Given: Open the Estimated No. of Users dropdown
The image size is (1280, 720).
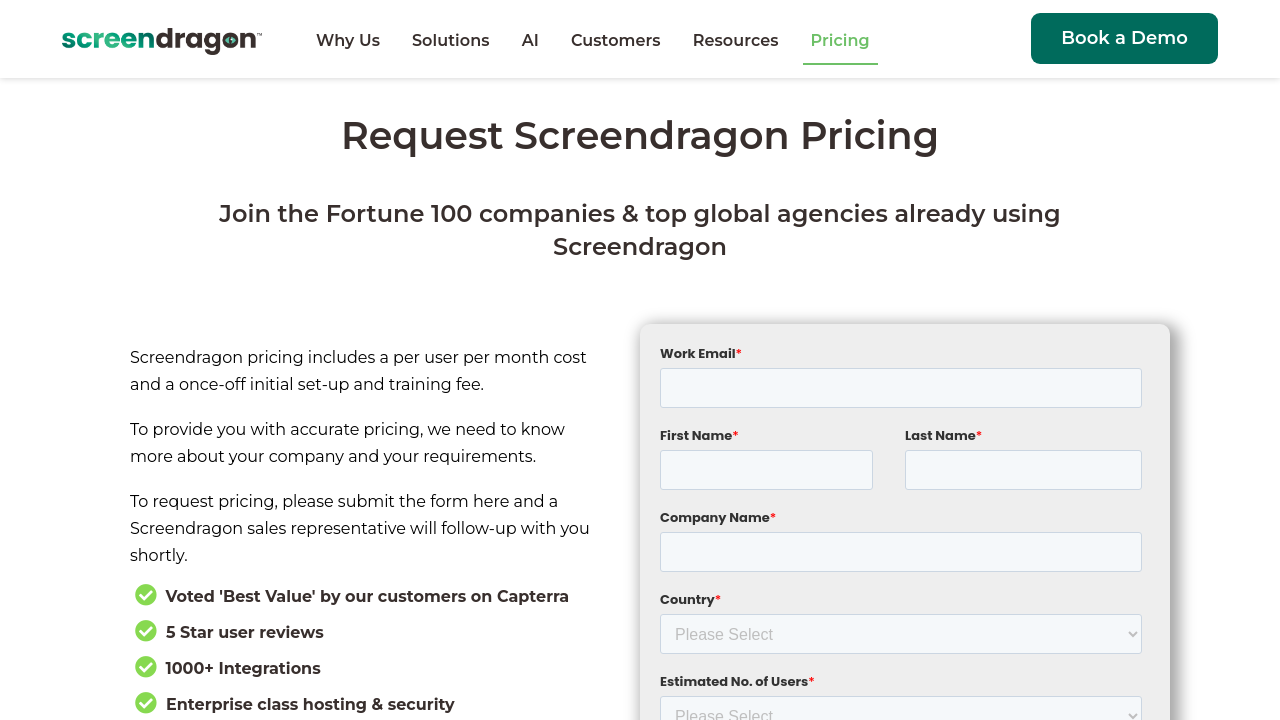Looking at the screenshot, I should tap(900, 712).
